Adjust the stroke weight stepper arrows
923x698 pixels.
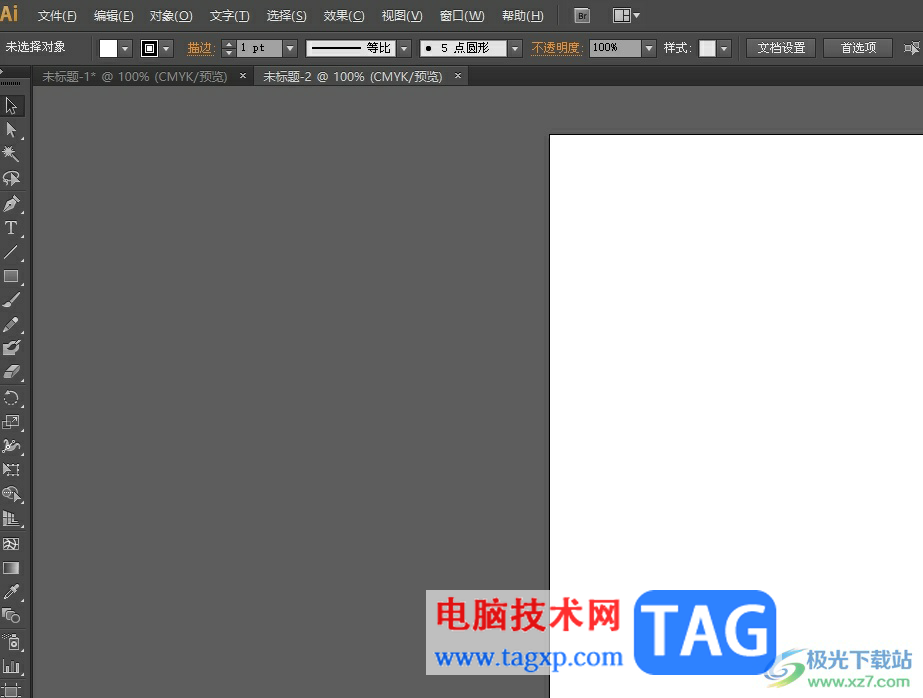(x=229, y=48)
